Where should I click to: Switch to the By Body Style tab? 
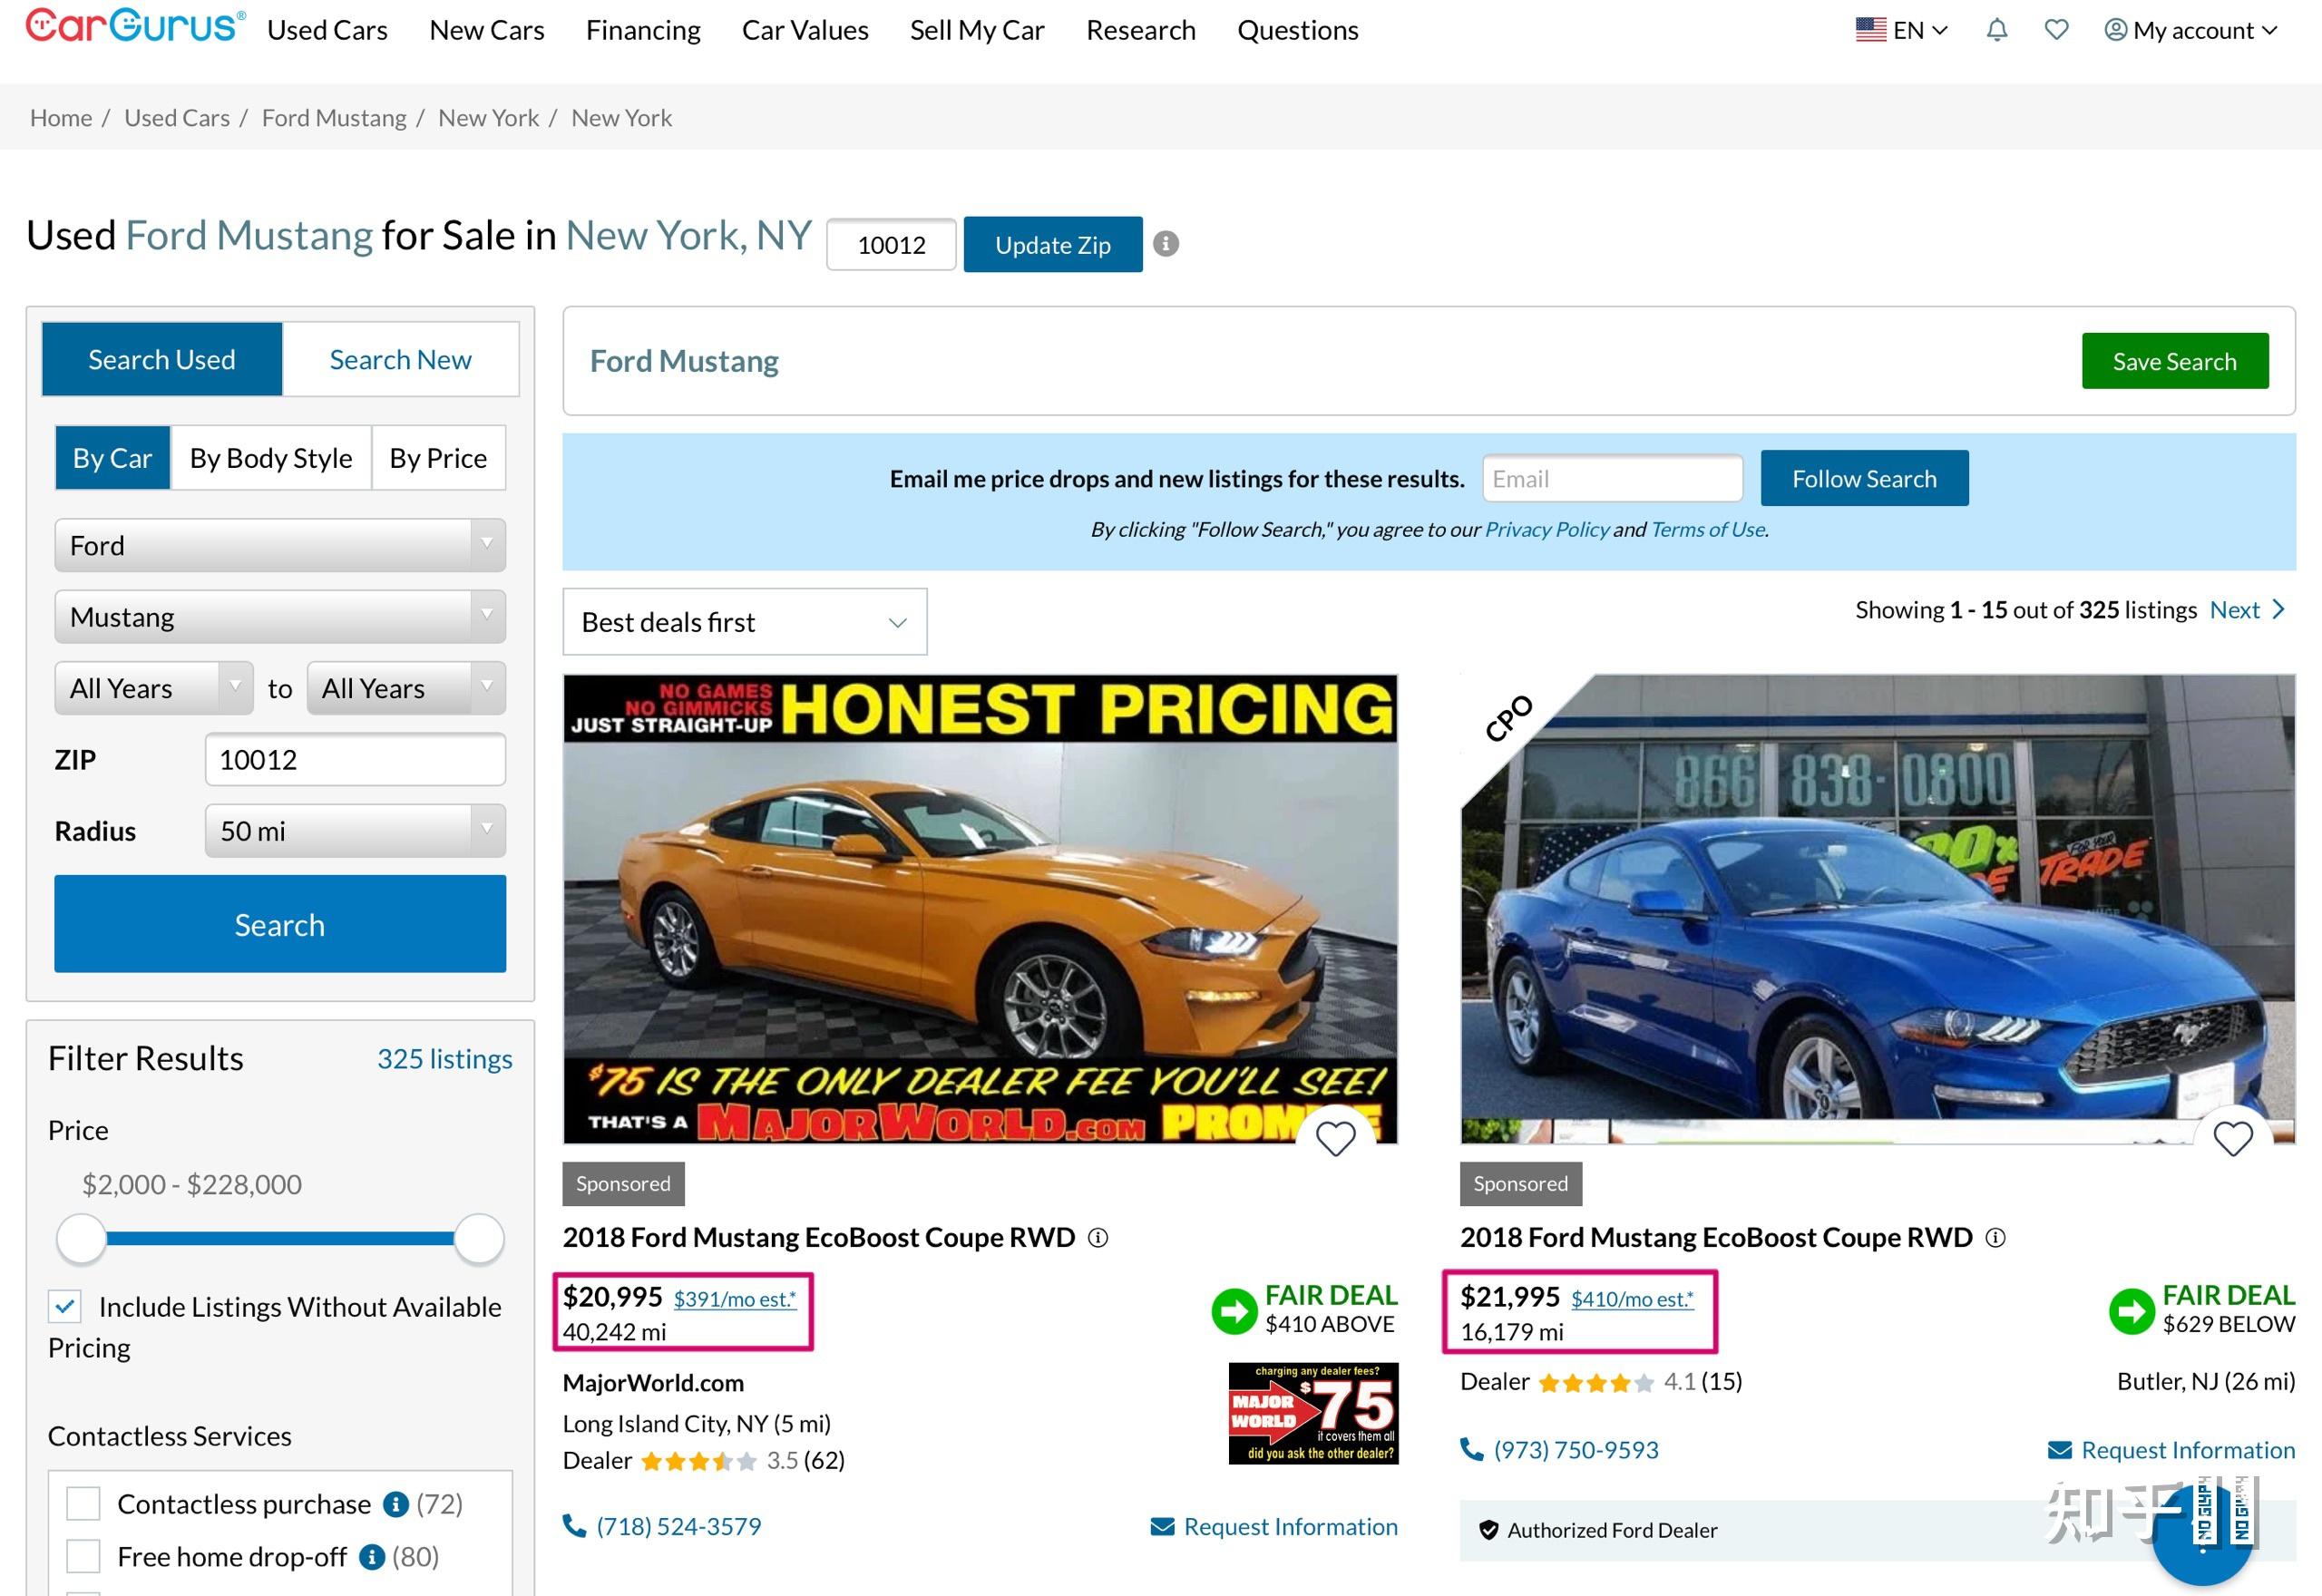(x=271, y=458)
